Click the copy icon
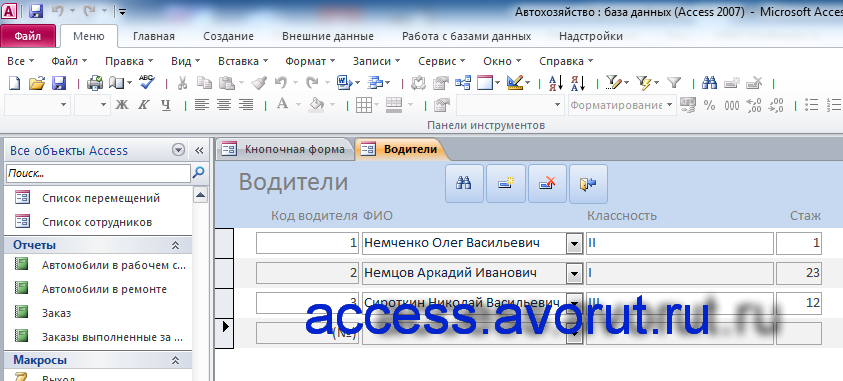Viewport: 843px width, 381px height. tap(204, 83)
